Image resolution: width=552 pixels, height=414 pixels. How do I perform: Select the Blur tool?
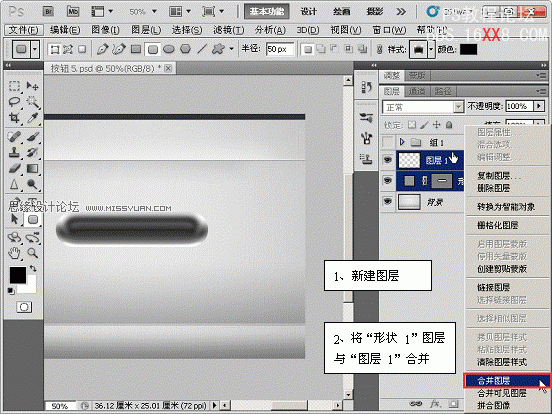click(14, 184)
